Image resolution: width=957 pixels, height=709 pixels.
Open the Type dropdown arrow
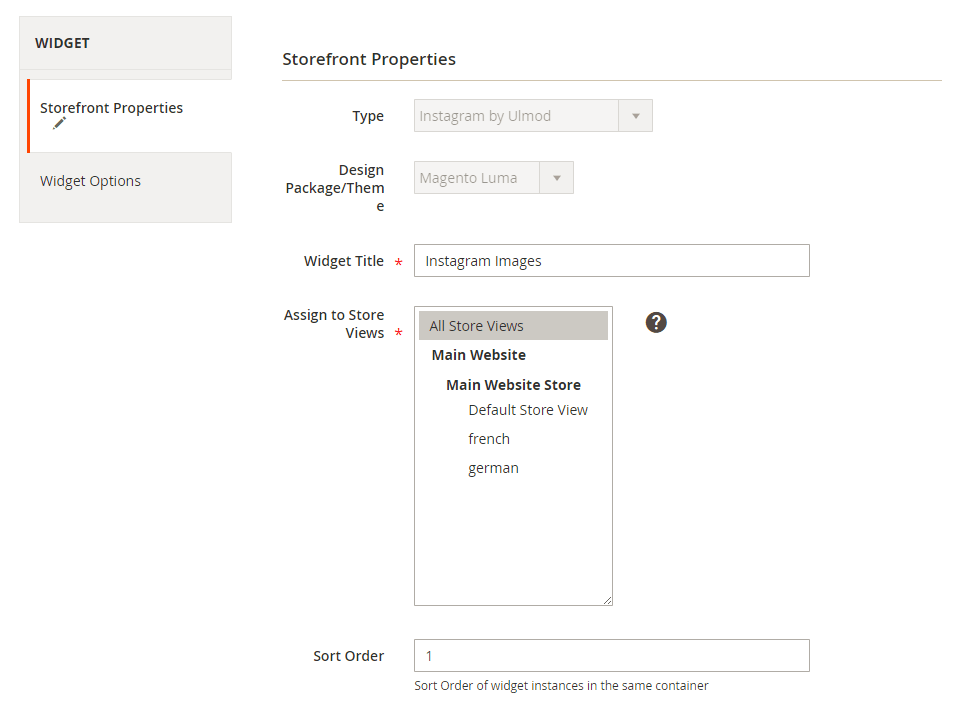pos(635,116)
